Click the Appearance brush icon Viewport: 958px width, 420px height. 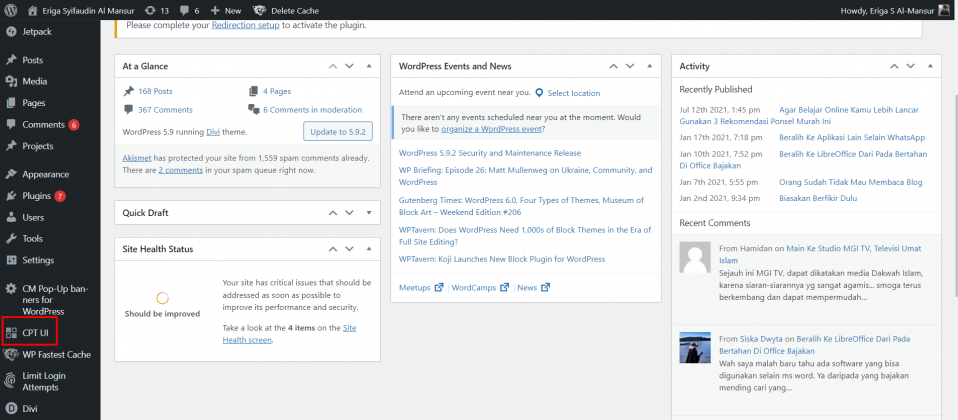(x=10, y=174)
